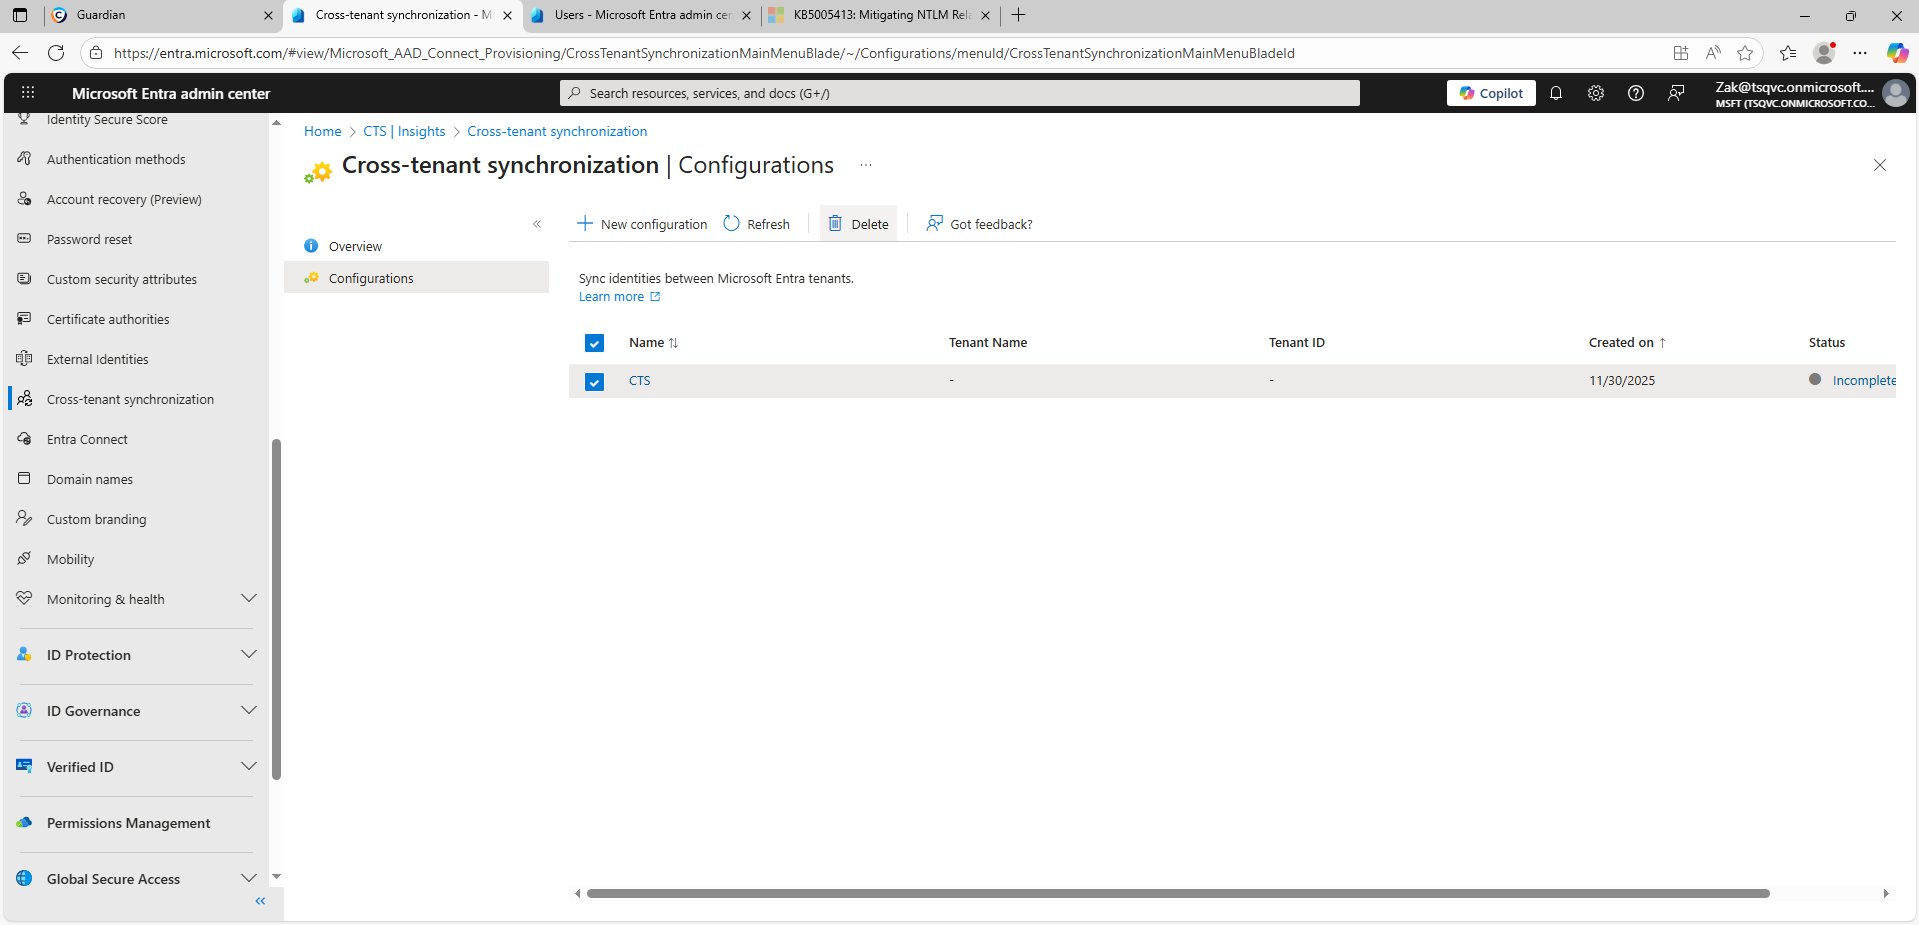Click the search resources input field
This screenshot has height=925, width=1919.
[x=960, y=93]
